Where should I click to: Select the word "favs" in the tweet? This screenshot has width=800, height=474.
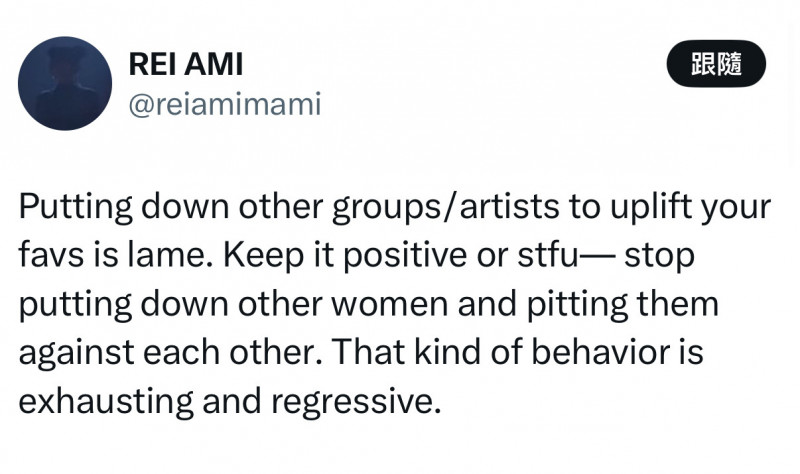coord(50,258)
